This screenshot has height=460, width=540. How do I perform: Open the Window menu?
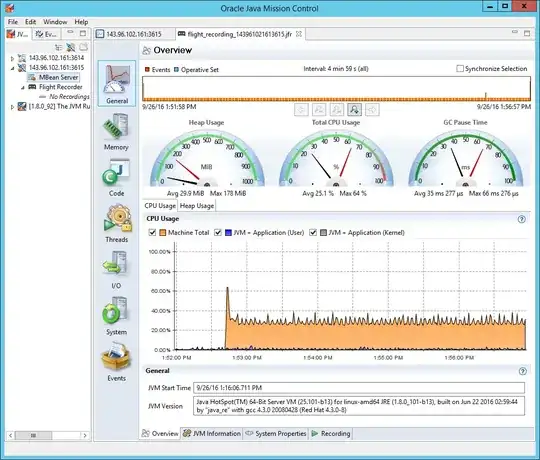click(55, 22)
